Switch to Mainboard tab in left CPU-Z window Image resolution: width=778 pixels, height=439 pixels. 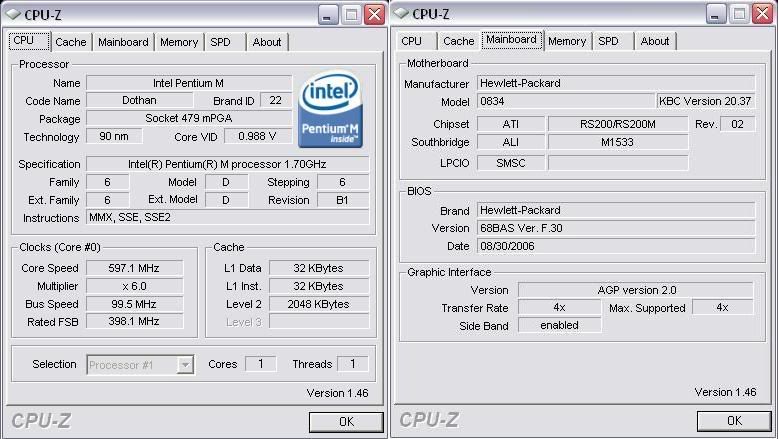[x=123, y=42]
